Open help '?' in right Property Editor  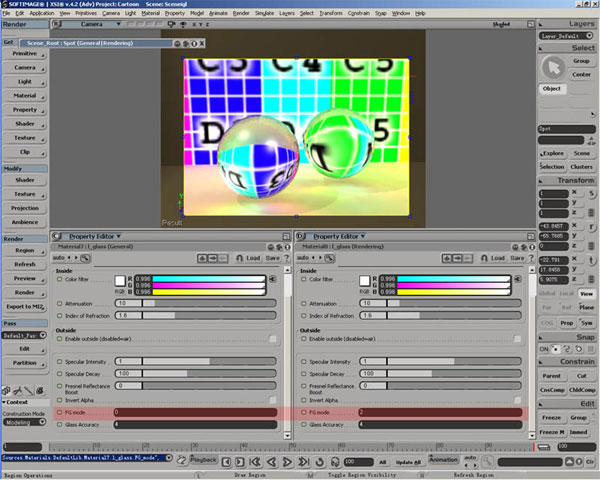(x=531, y=258)
